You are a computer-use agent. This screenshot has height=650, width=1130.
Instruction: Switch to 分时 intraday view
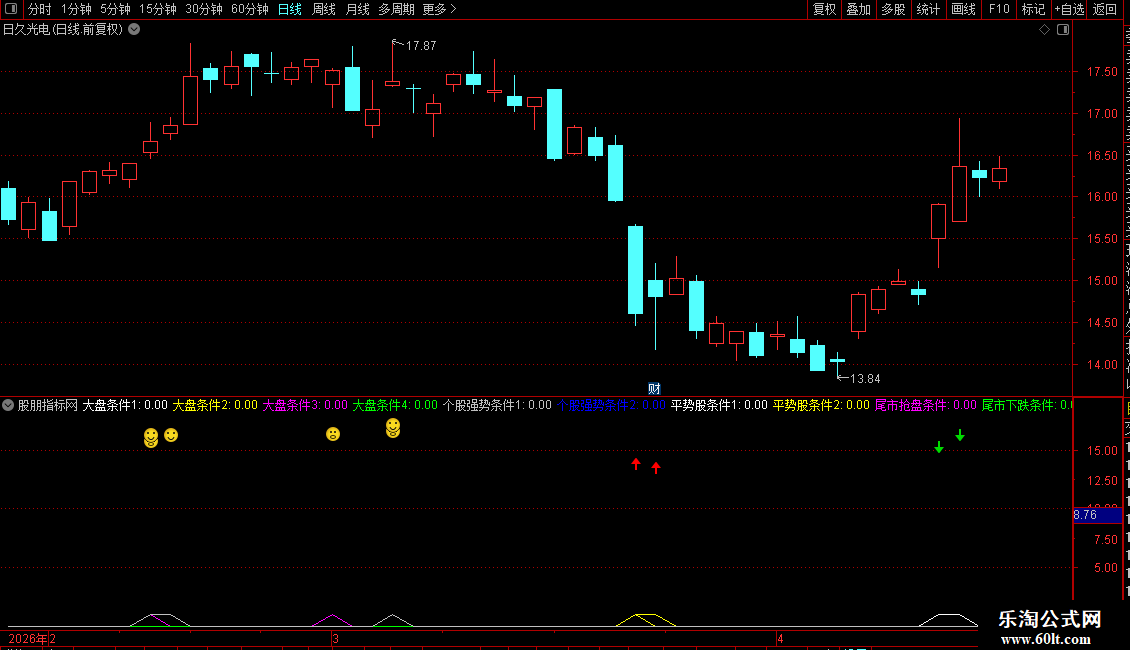pos(40,9)
